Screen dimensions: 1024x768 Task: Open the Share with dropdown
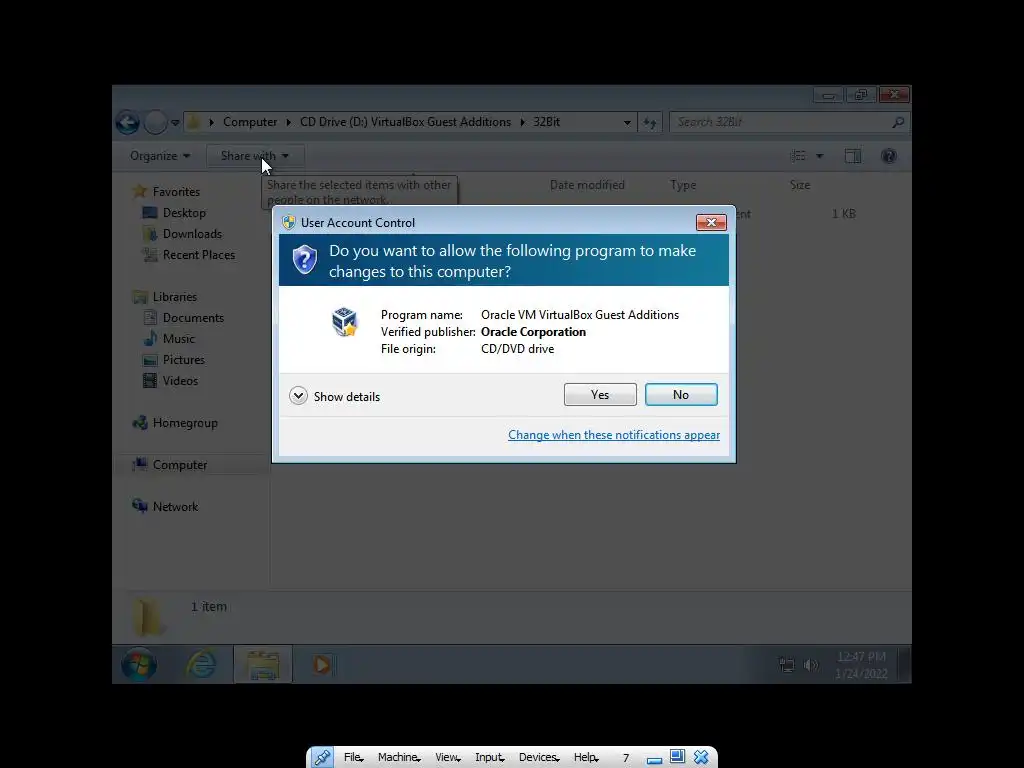(255, 156)
